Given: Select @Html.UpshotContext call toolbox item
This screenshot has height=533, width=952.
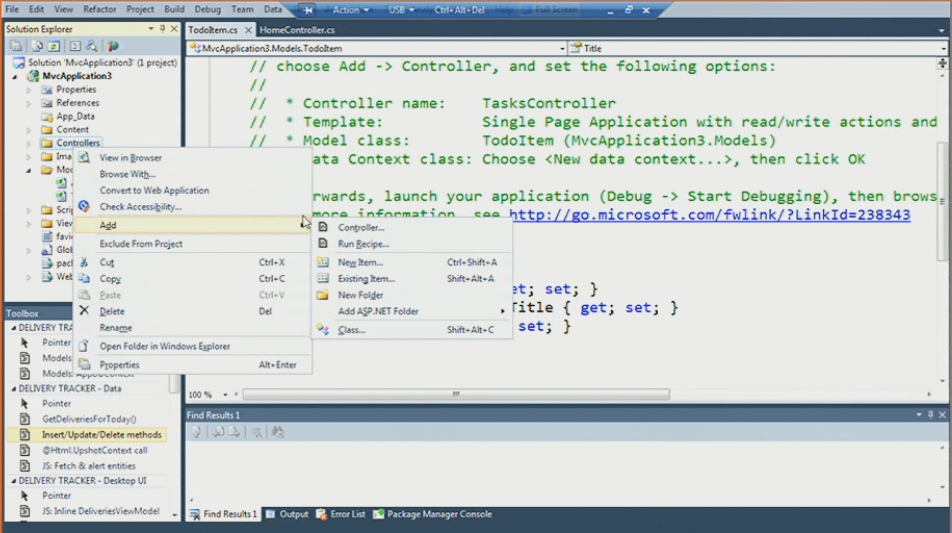Looking at the screenshot, I should point(94,450).
